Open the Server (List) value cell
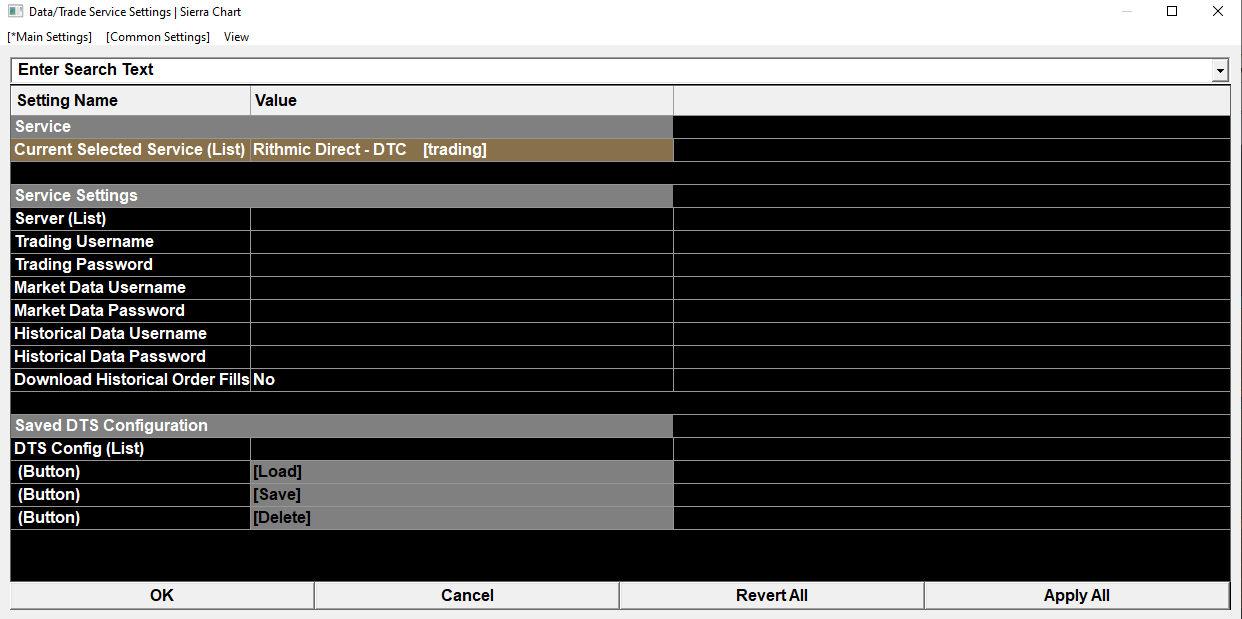 tap(462, 219)
